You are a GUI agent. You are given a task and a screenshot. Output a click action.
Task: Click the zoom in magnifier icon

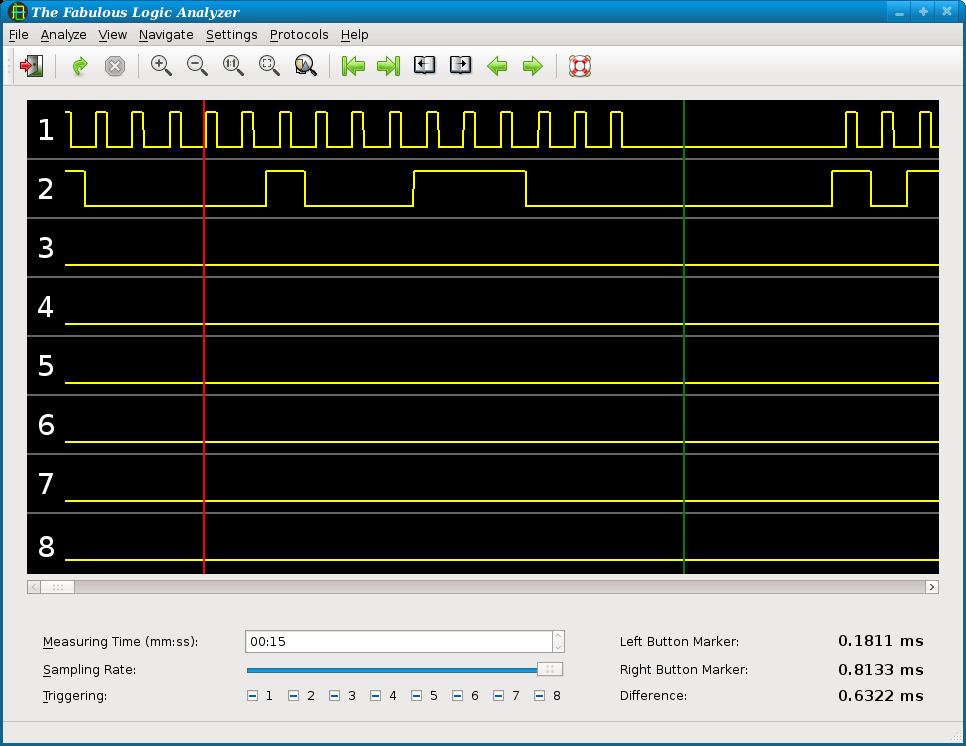point(161,66)
